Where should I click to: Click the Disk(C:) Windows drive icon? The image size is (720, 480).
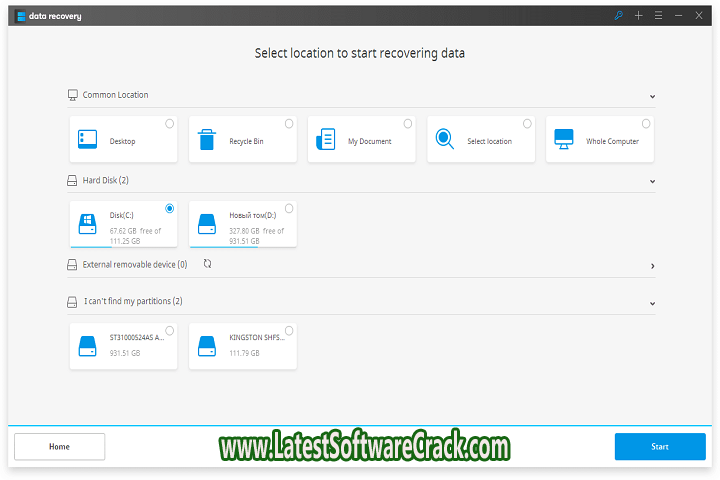88,223
